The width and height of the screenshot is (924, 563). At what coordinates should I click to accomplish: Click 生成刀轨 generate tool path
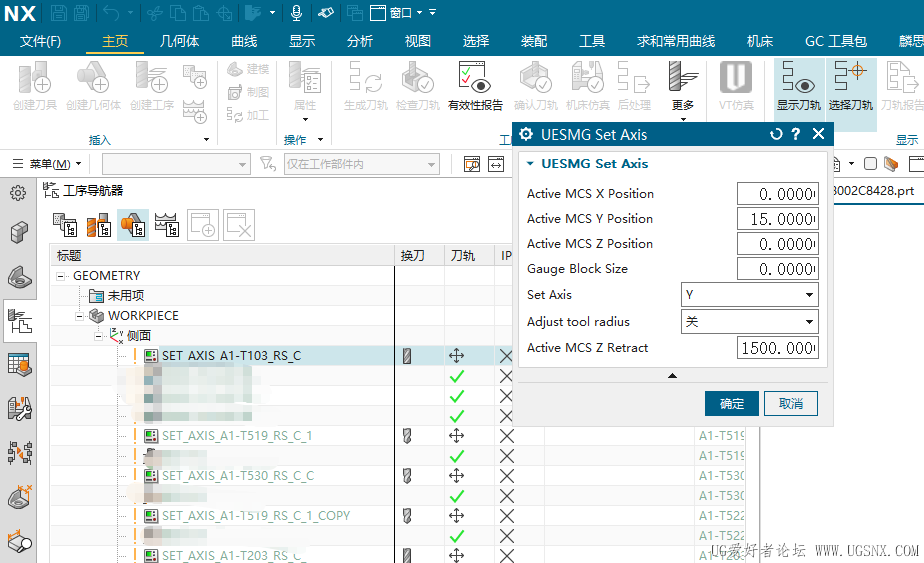click(365, 87)
